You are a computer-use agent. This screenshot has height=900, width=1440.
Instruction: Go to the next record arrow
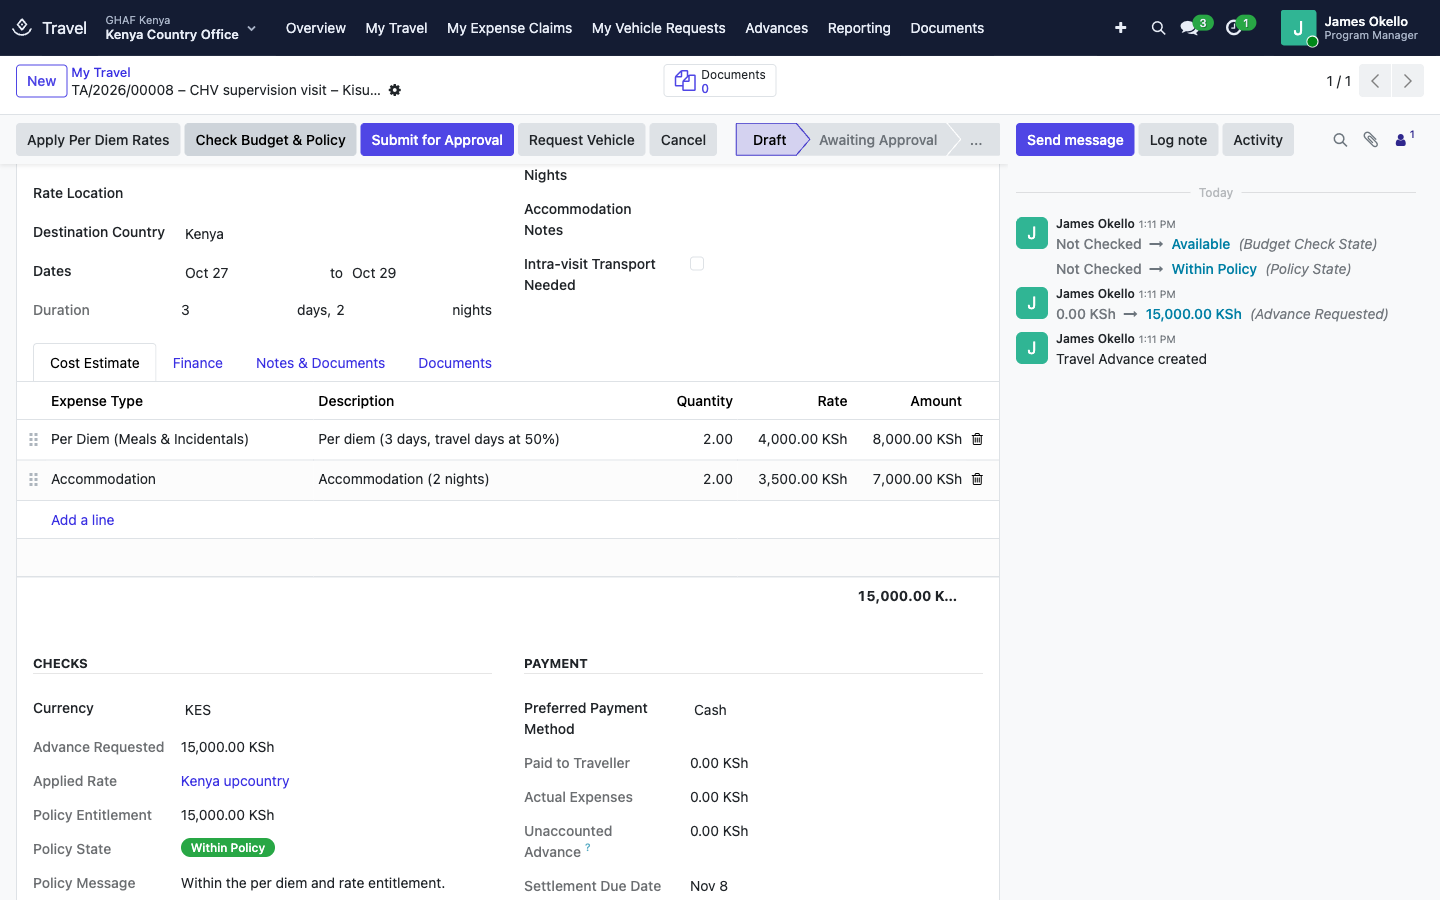click(x=1407, y=81)
